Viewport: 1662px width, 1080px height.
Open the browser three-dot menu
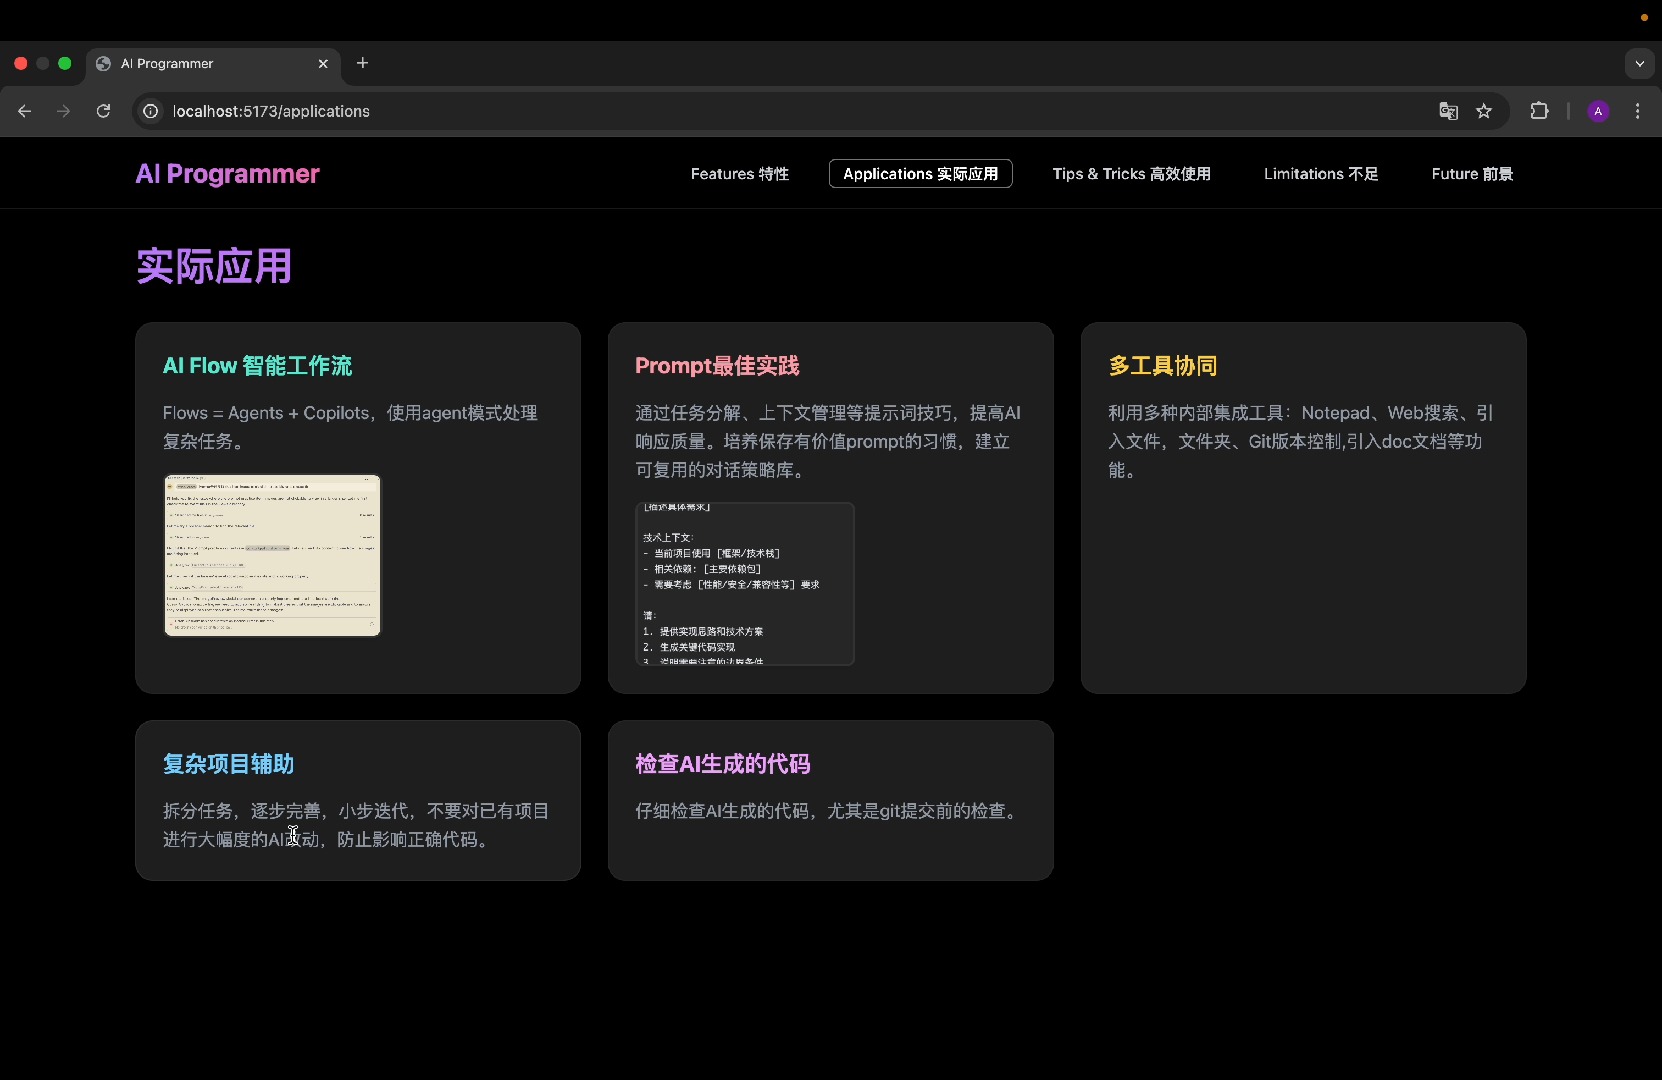pos(1638,111)
